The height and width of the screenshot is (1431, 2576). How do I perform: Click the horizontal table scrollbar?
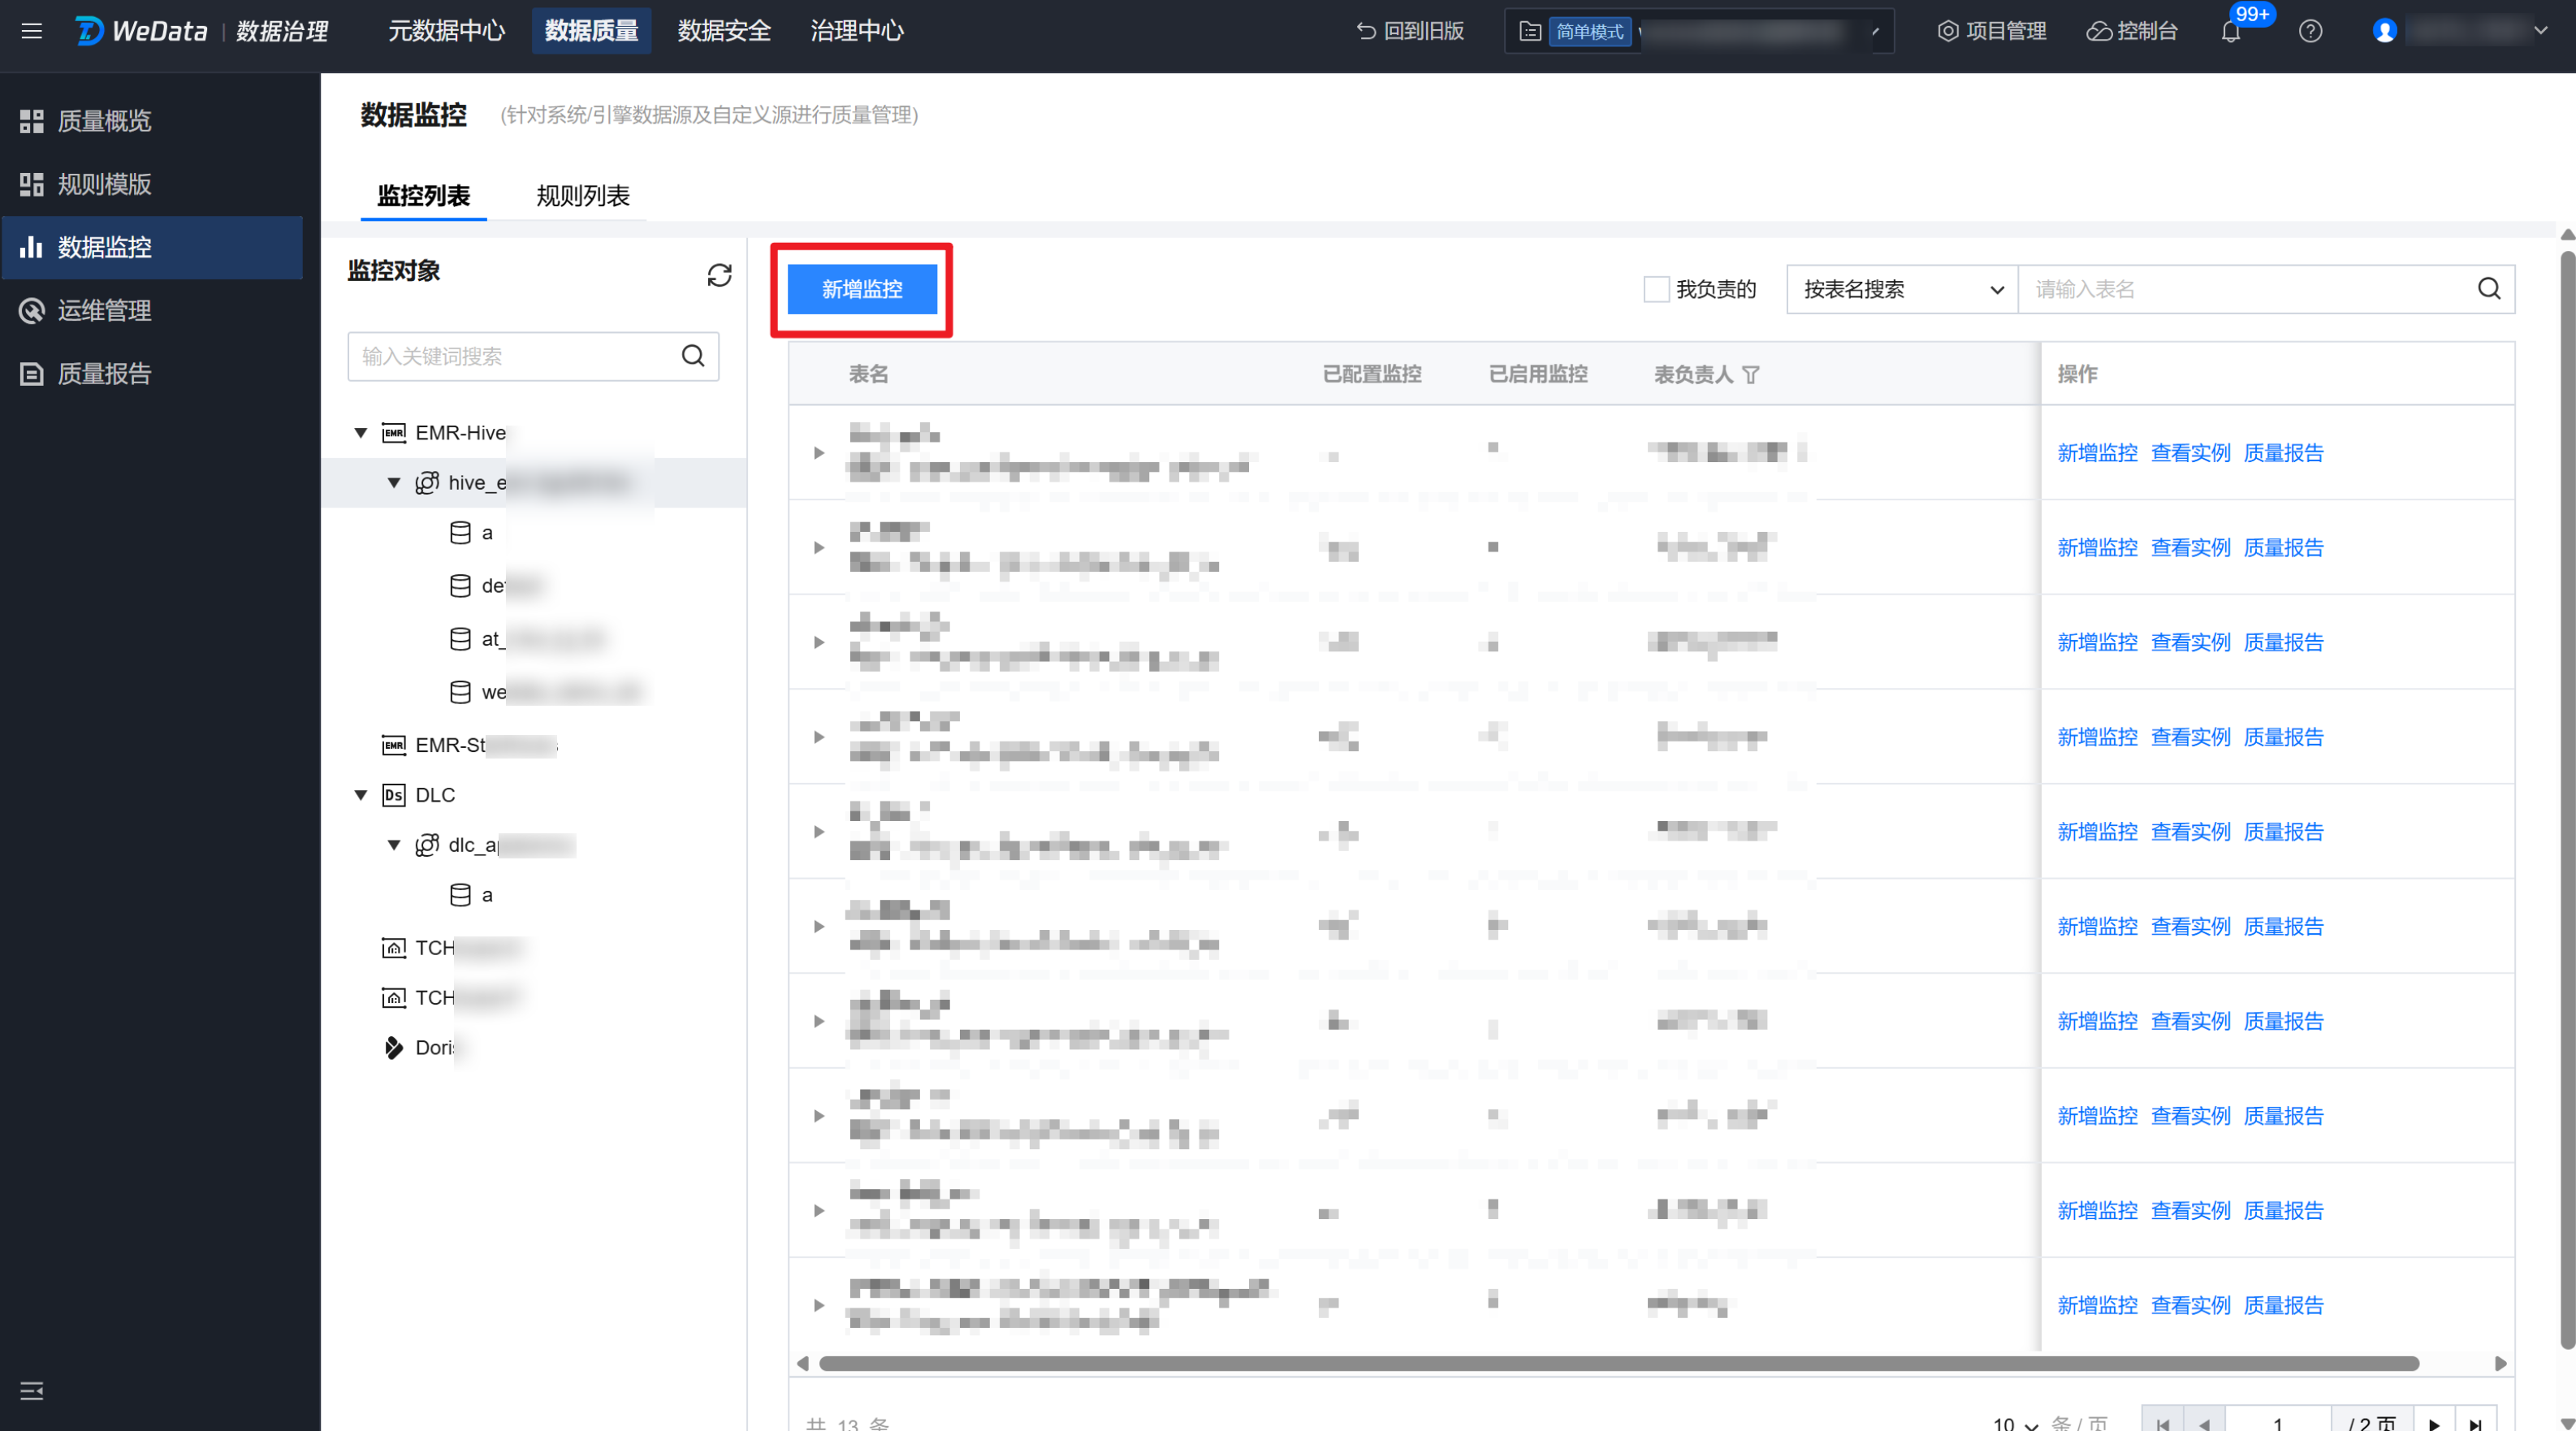[x=1619, y=1364]
